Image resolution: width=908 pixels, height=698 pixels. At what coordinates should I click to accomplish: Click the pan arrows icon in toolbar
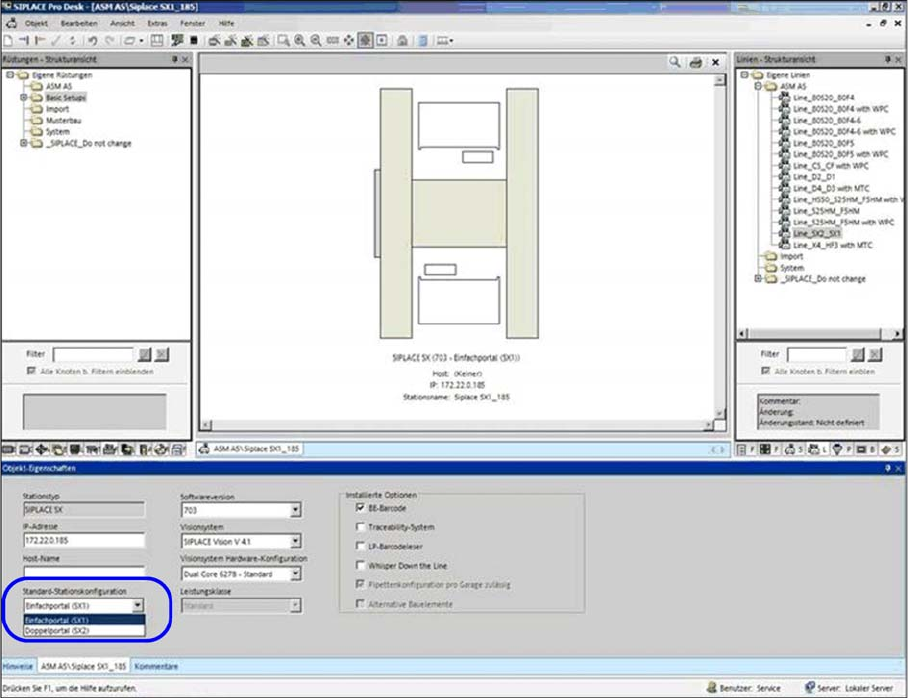click(350, 41)
